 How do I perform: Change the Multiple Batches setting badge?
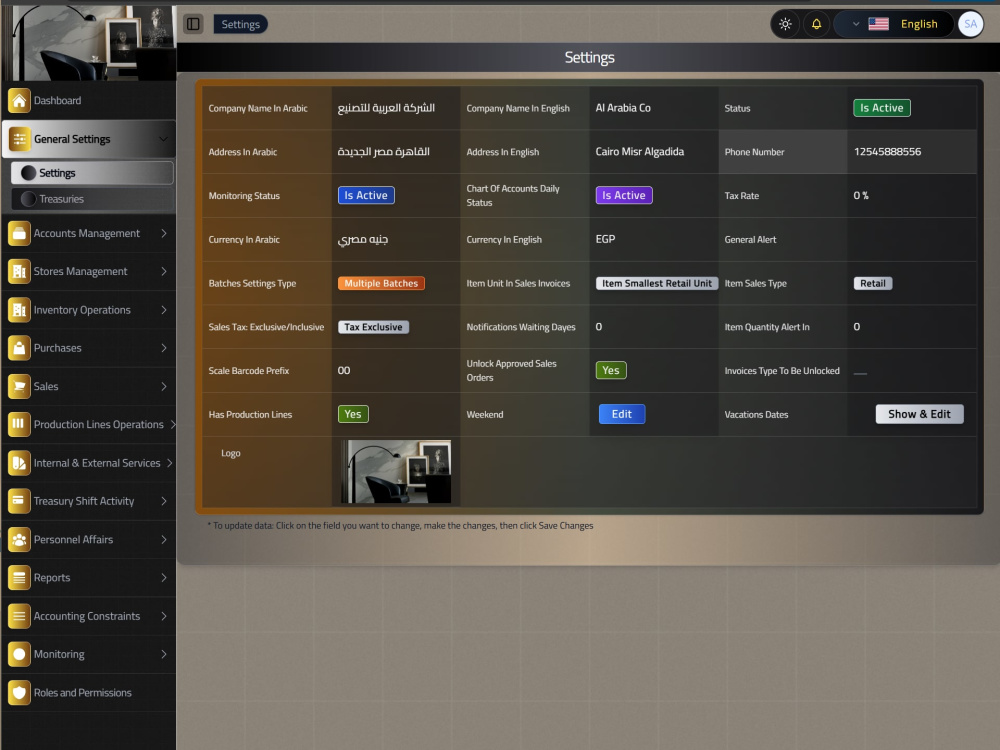click(x=381, y=283)
